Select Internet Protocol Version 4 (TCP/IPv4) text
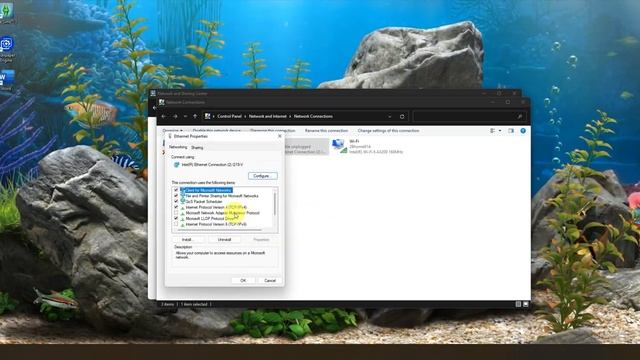Viewport: 640px width, 360px height. click(216, 207)
